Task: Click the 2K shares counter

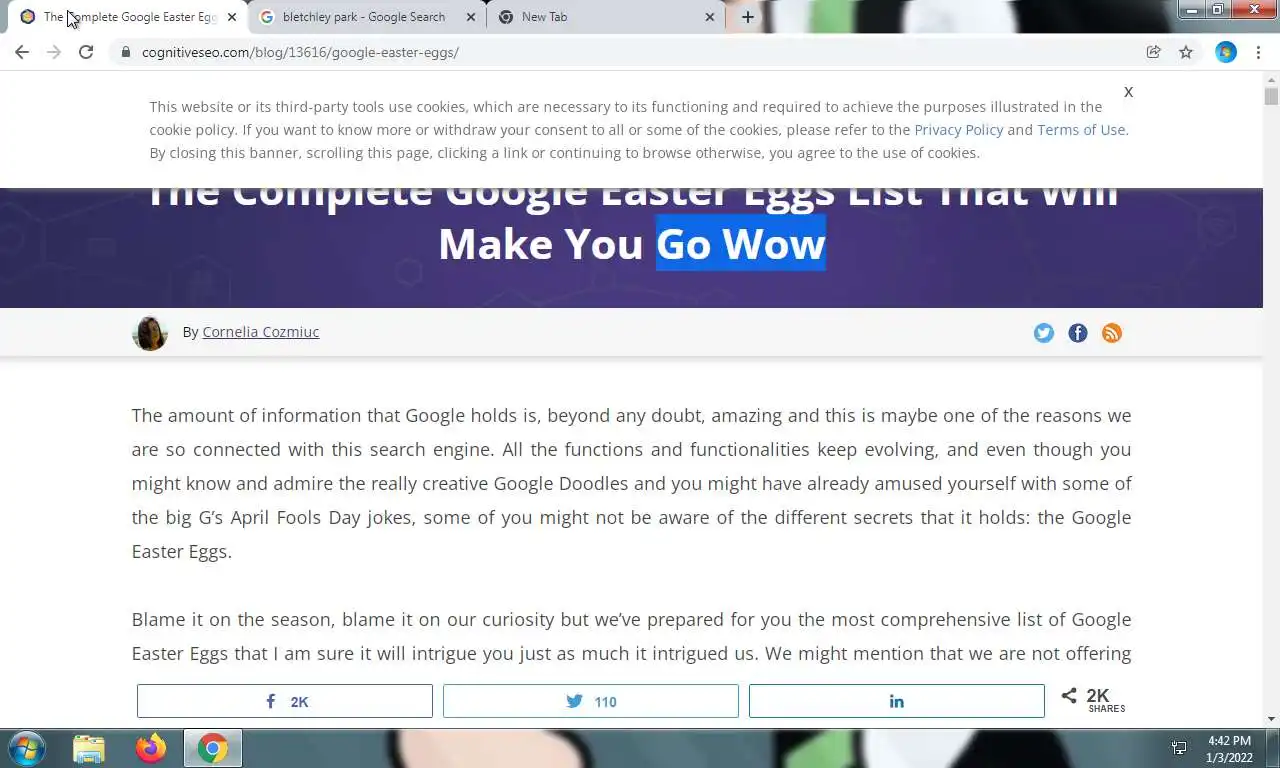Action: click(1094, 701)
